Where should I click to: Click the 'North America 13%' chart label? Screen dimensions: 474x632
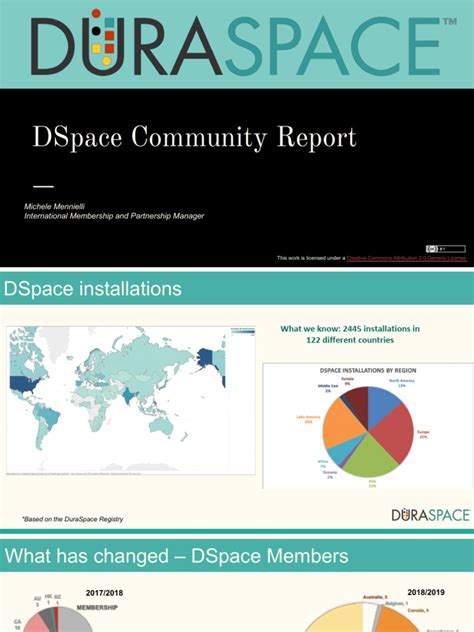tap(401, 383)
